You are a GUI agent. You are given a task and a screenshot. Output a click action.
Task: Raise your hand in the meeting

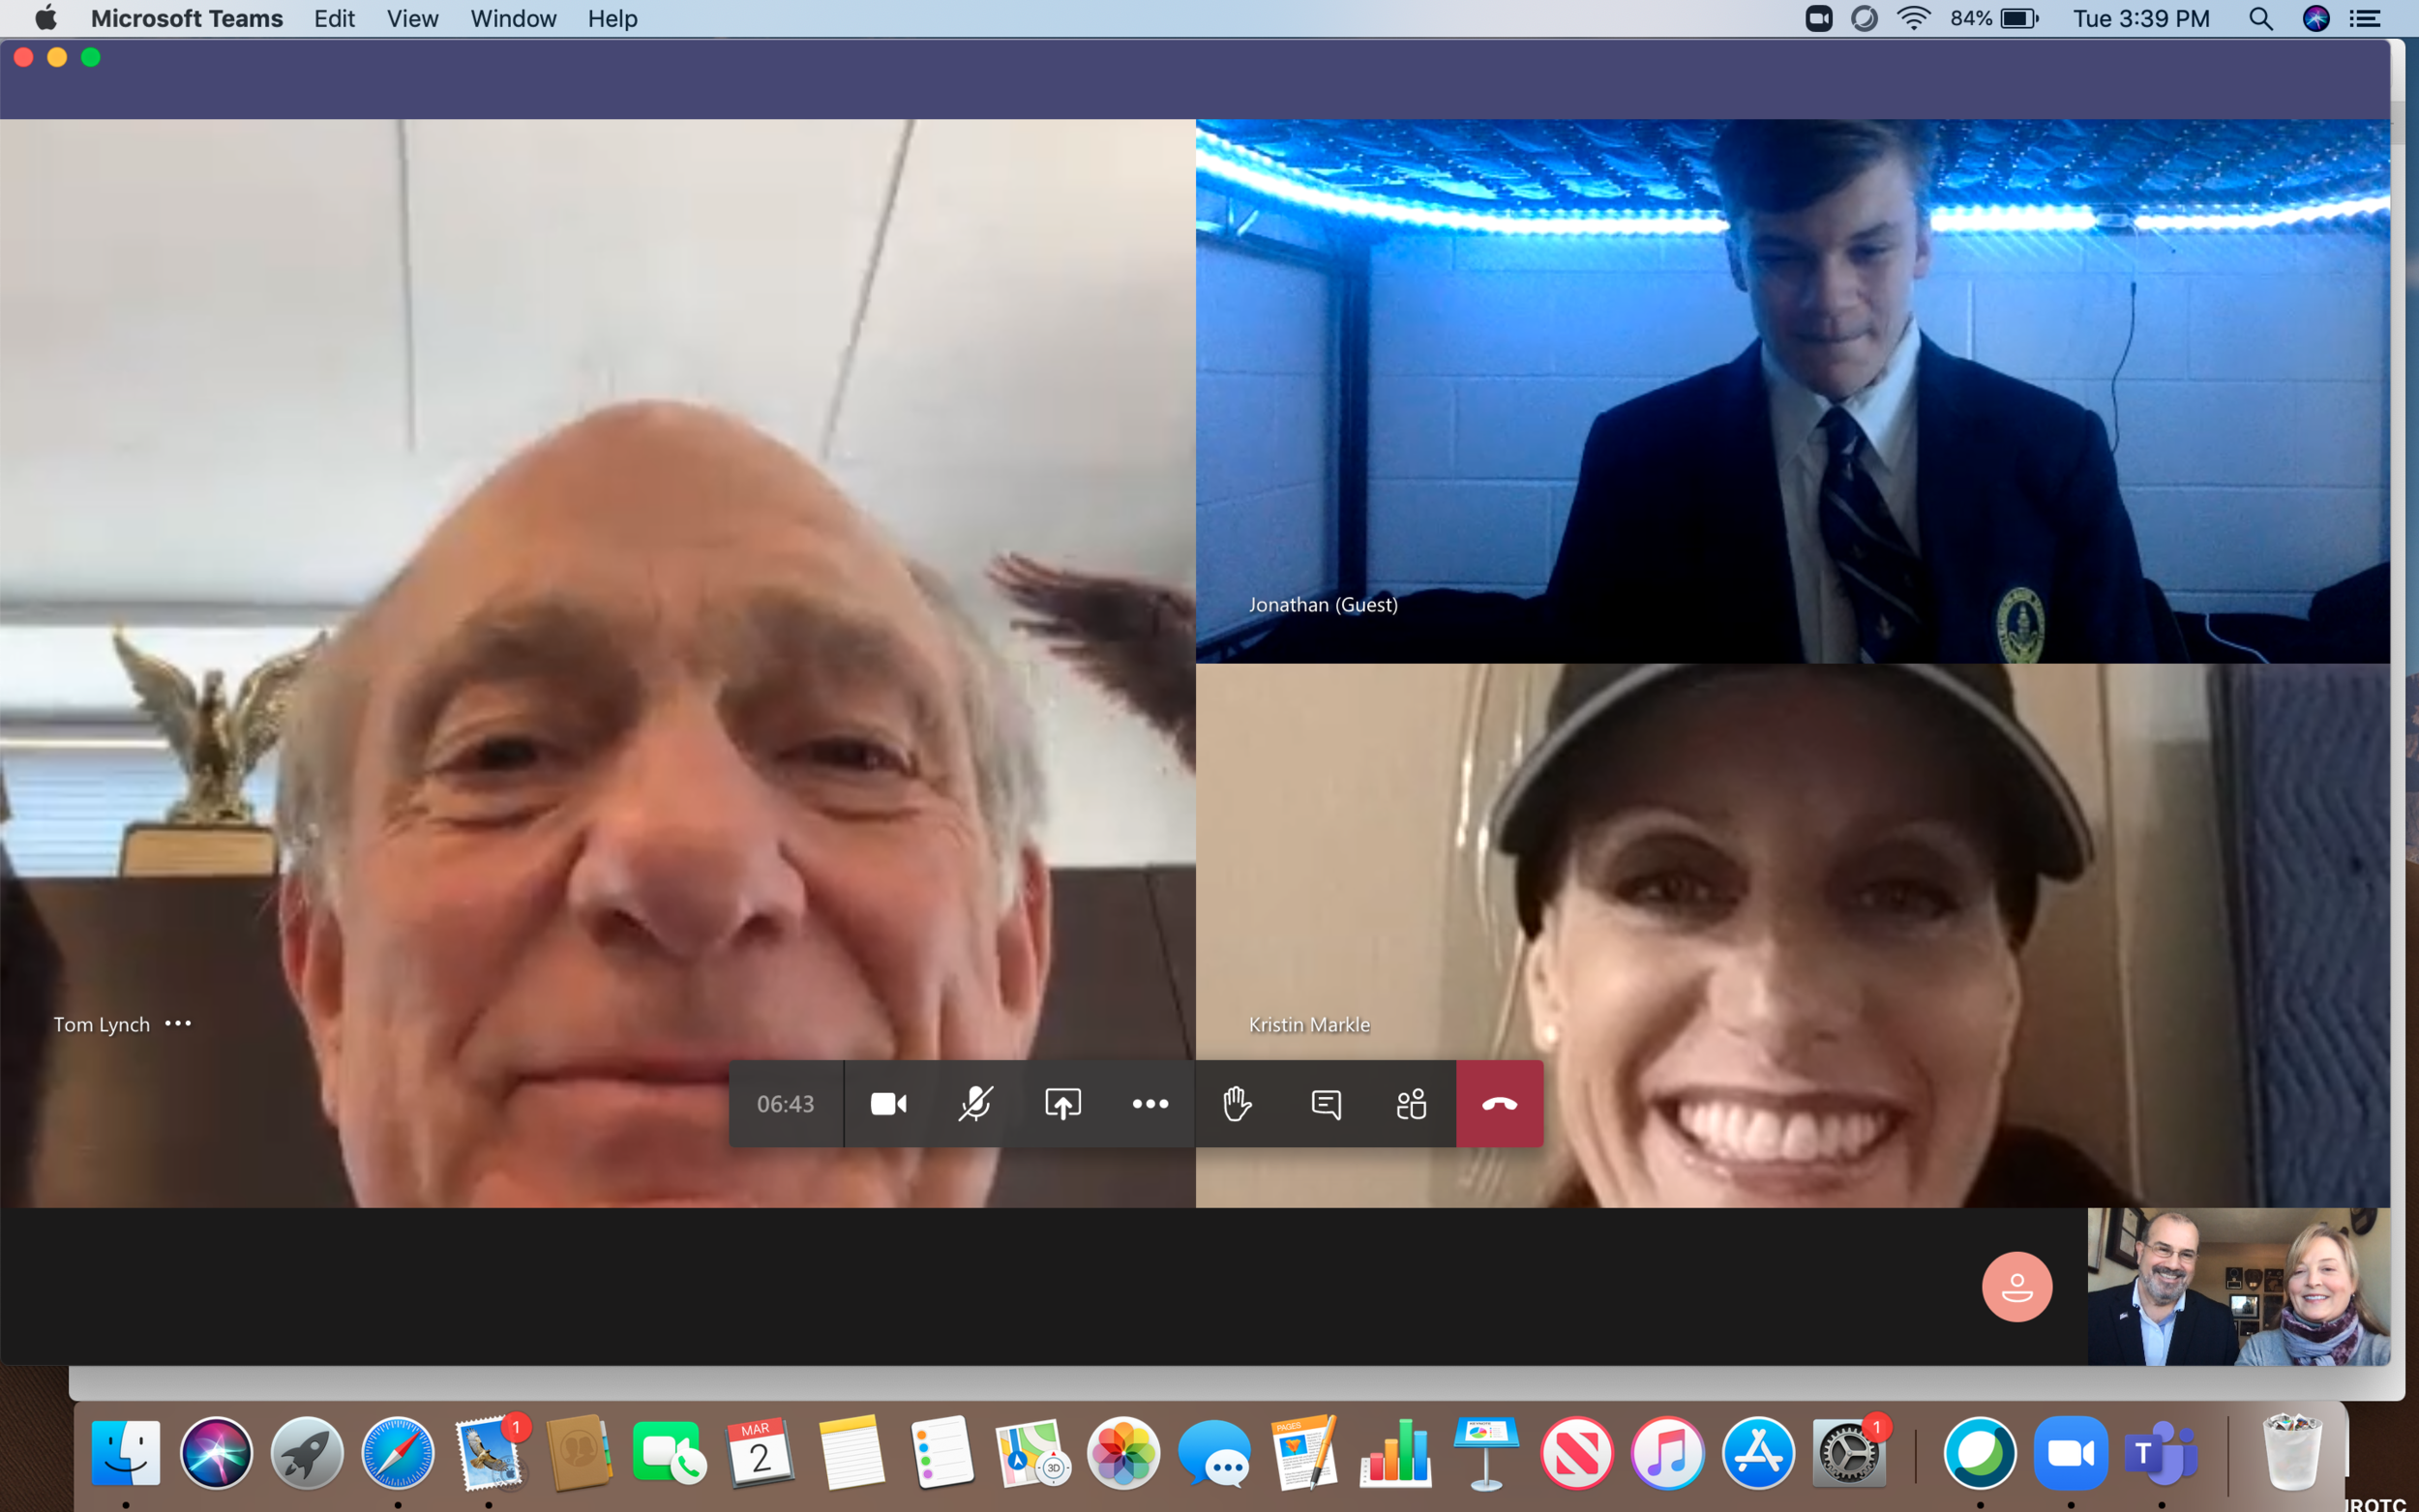[x=1237, y=1104]
